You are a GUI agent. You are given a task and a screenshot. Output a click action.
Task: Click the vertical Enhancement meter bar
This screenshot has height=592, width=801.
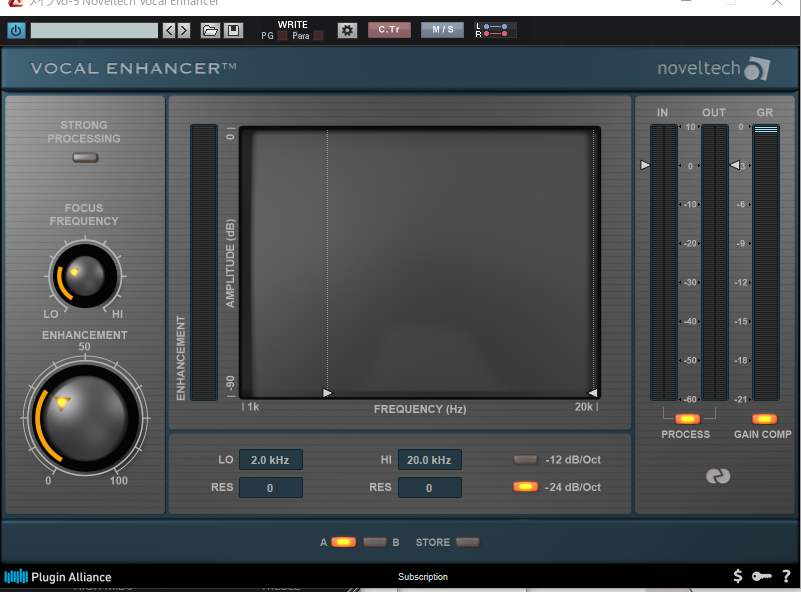(204, 262)
